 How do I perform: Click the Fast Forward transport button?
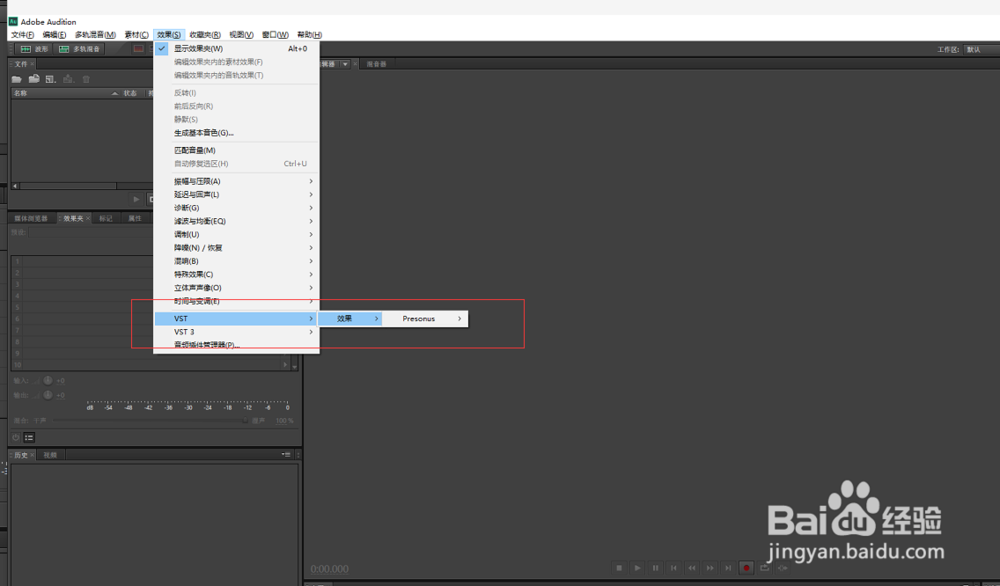[710, 568]
